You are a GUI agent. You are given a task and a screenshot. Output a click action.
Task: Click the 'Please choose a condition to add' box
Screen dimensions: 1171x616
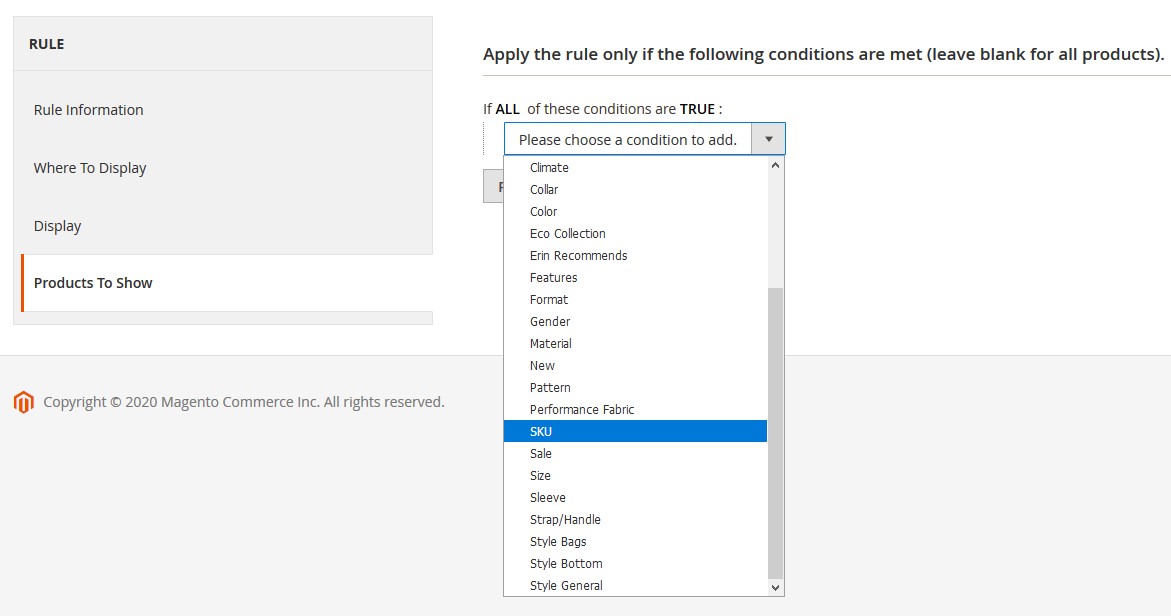(x=628, y=139)
